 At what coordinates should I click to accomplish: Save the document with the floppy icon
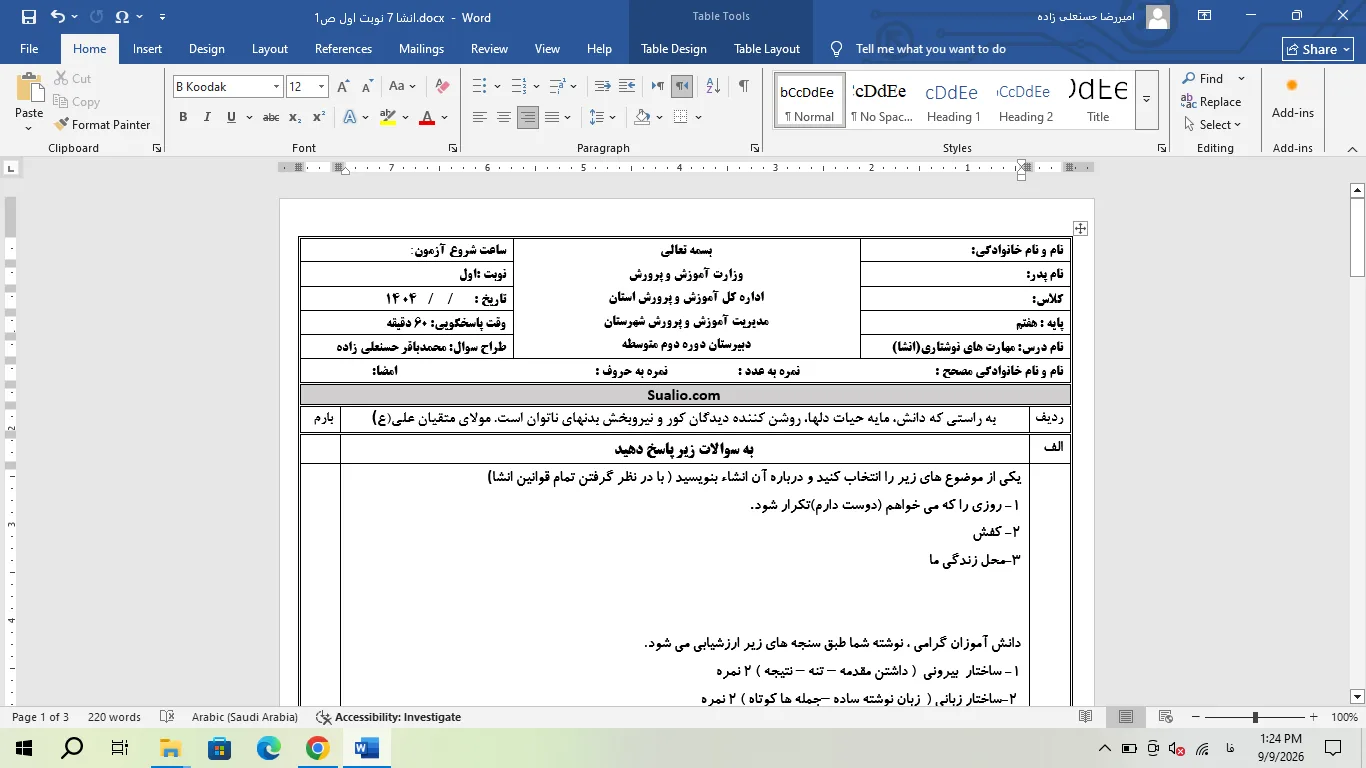[x=28, y=16]
